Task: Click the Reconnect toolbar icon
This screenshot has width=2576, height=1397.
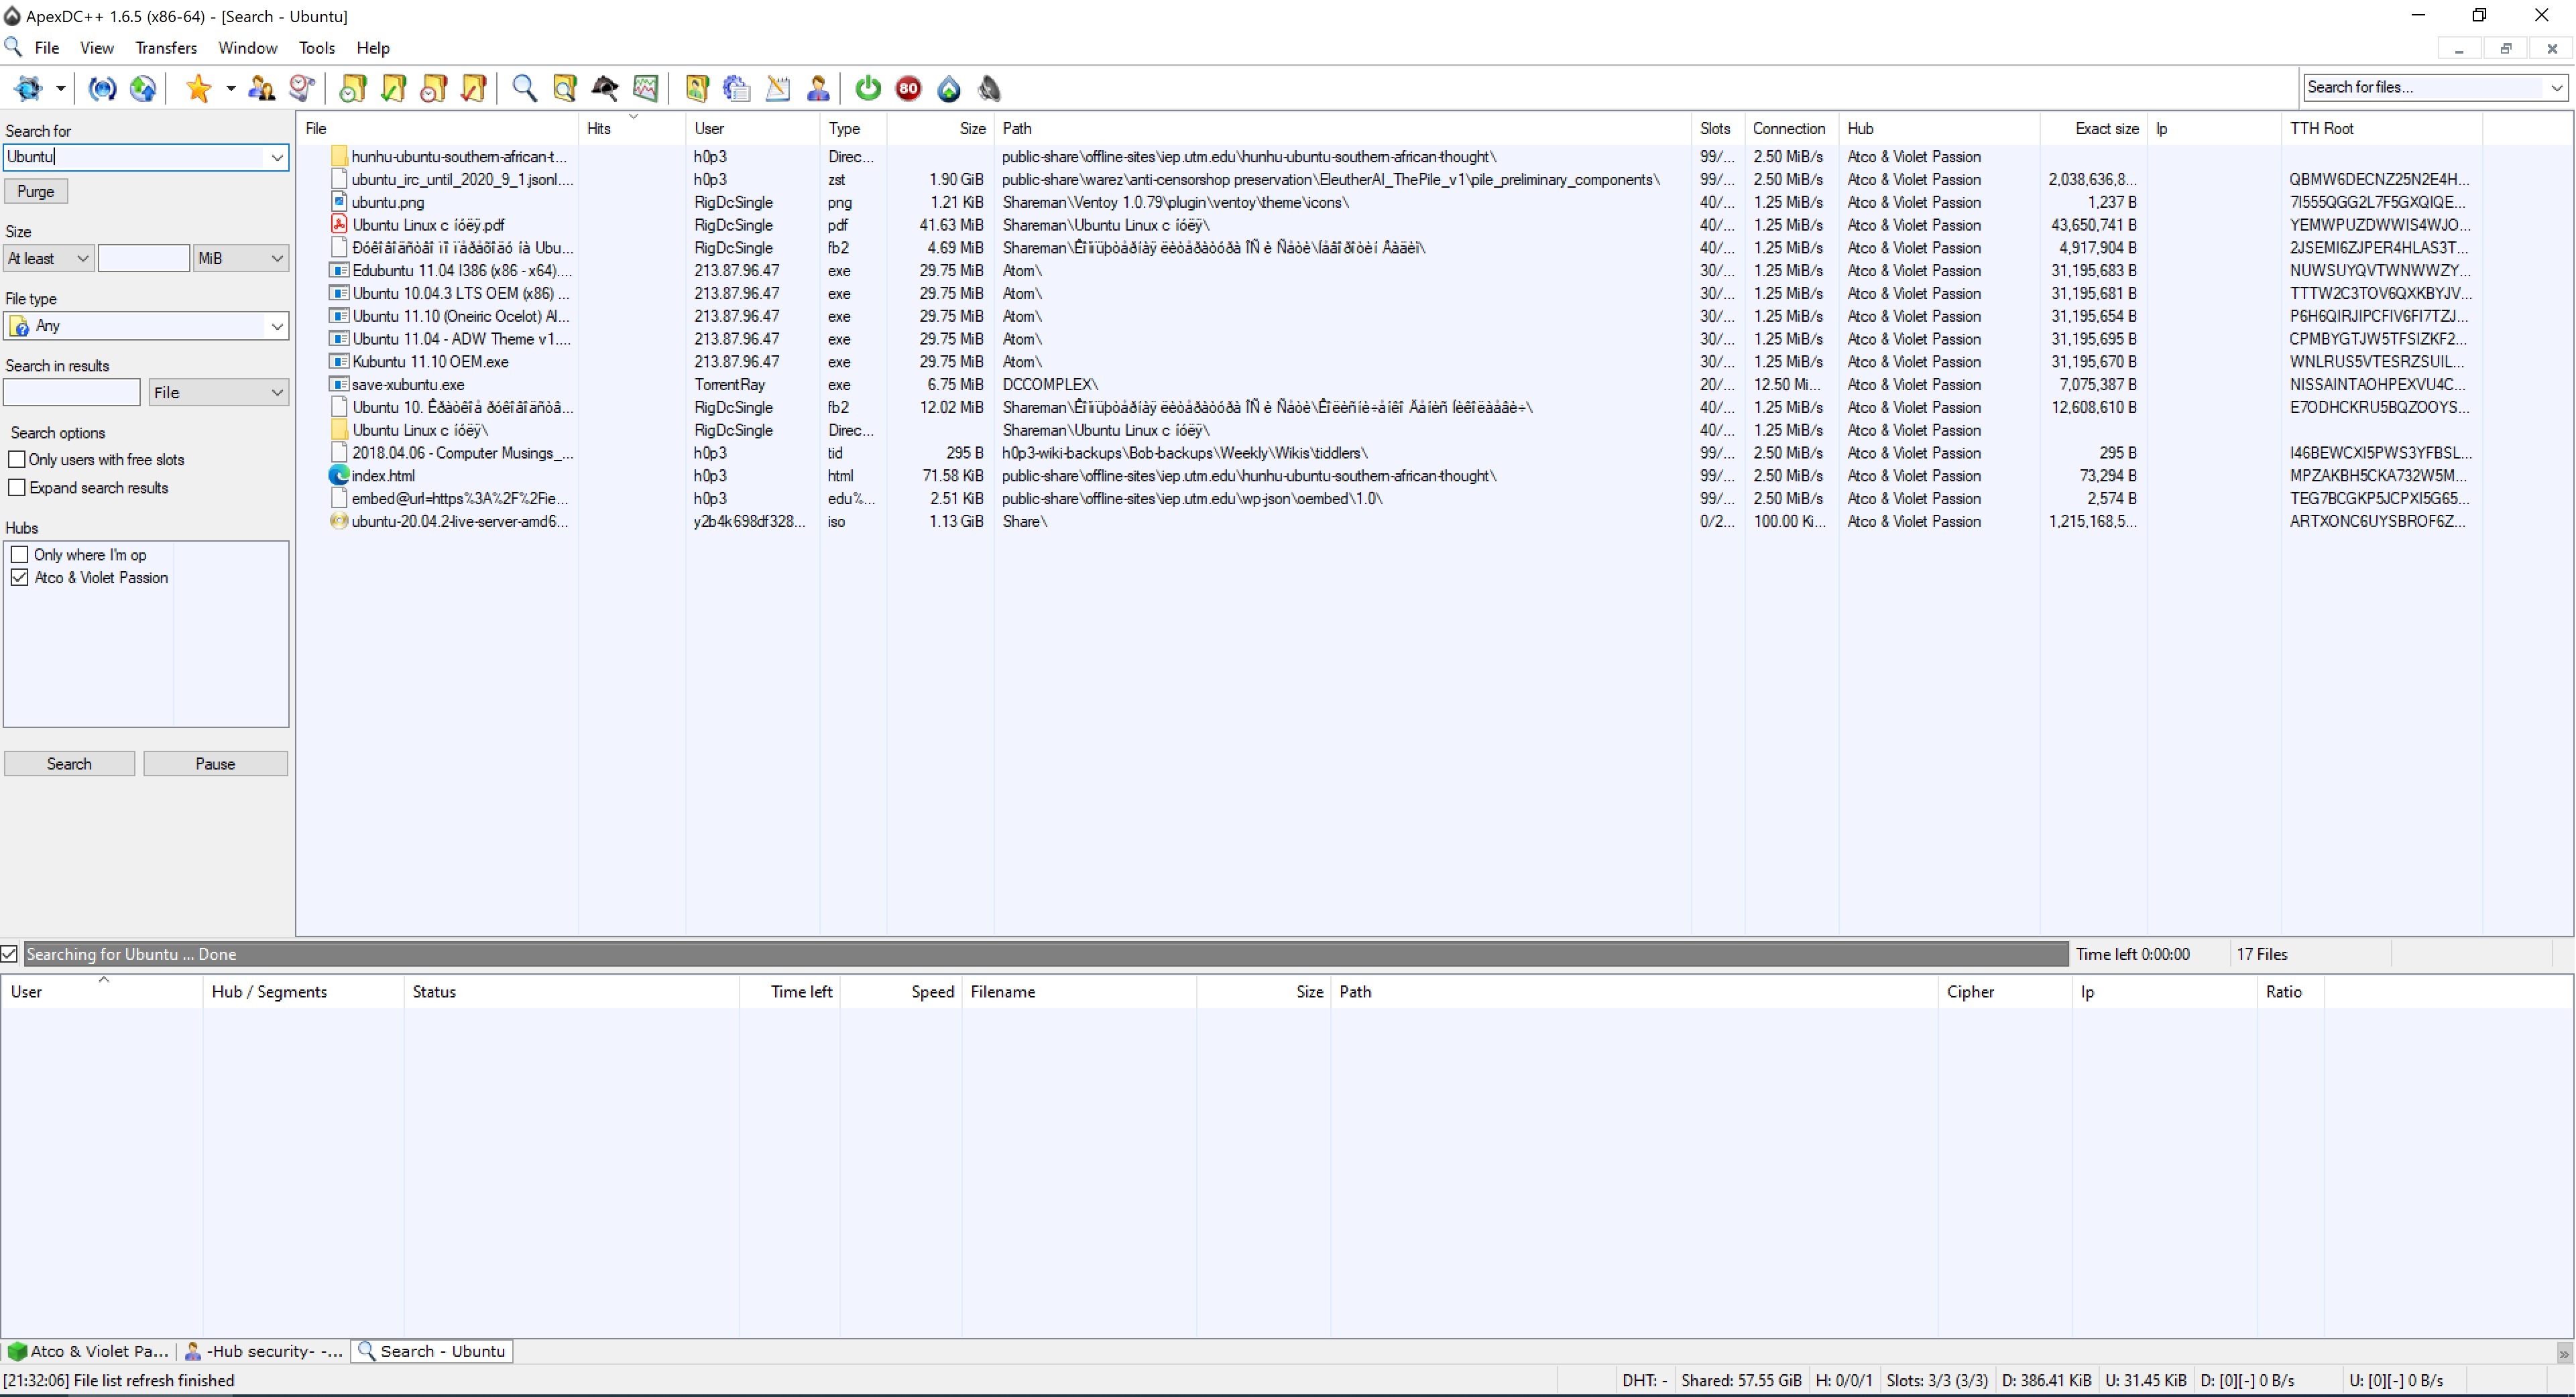Action: [x=102, y=89]
